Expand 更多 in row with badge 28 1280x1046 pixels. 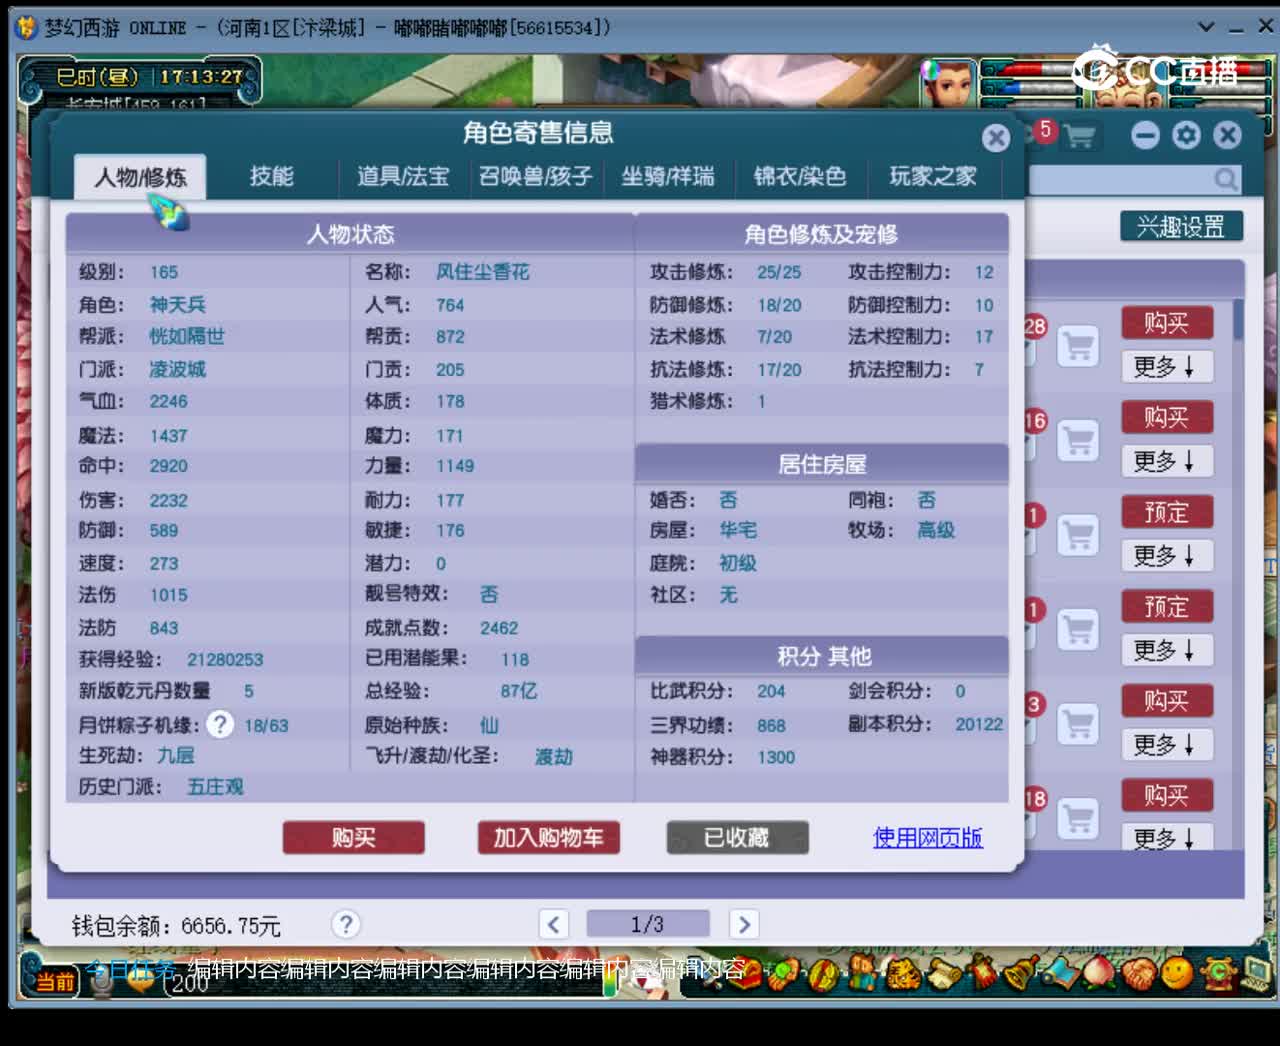pos(1166,367)
